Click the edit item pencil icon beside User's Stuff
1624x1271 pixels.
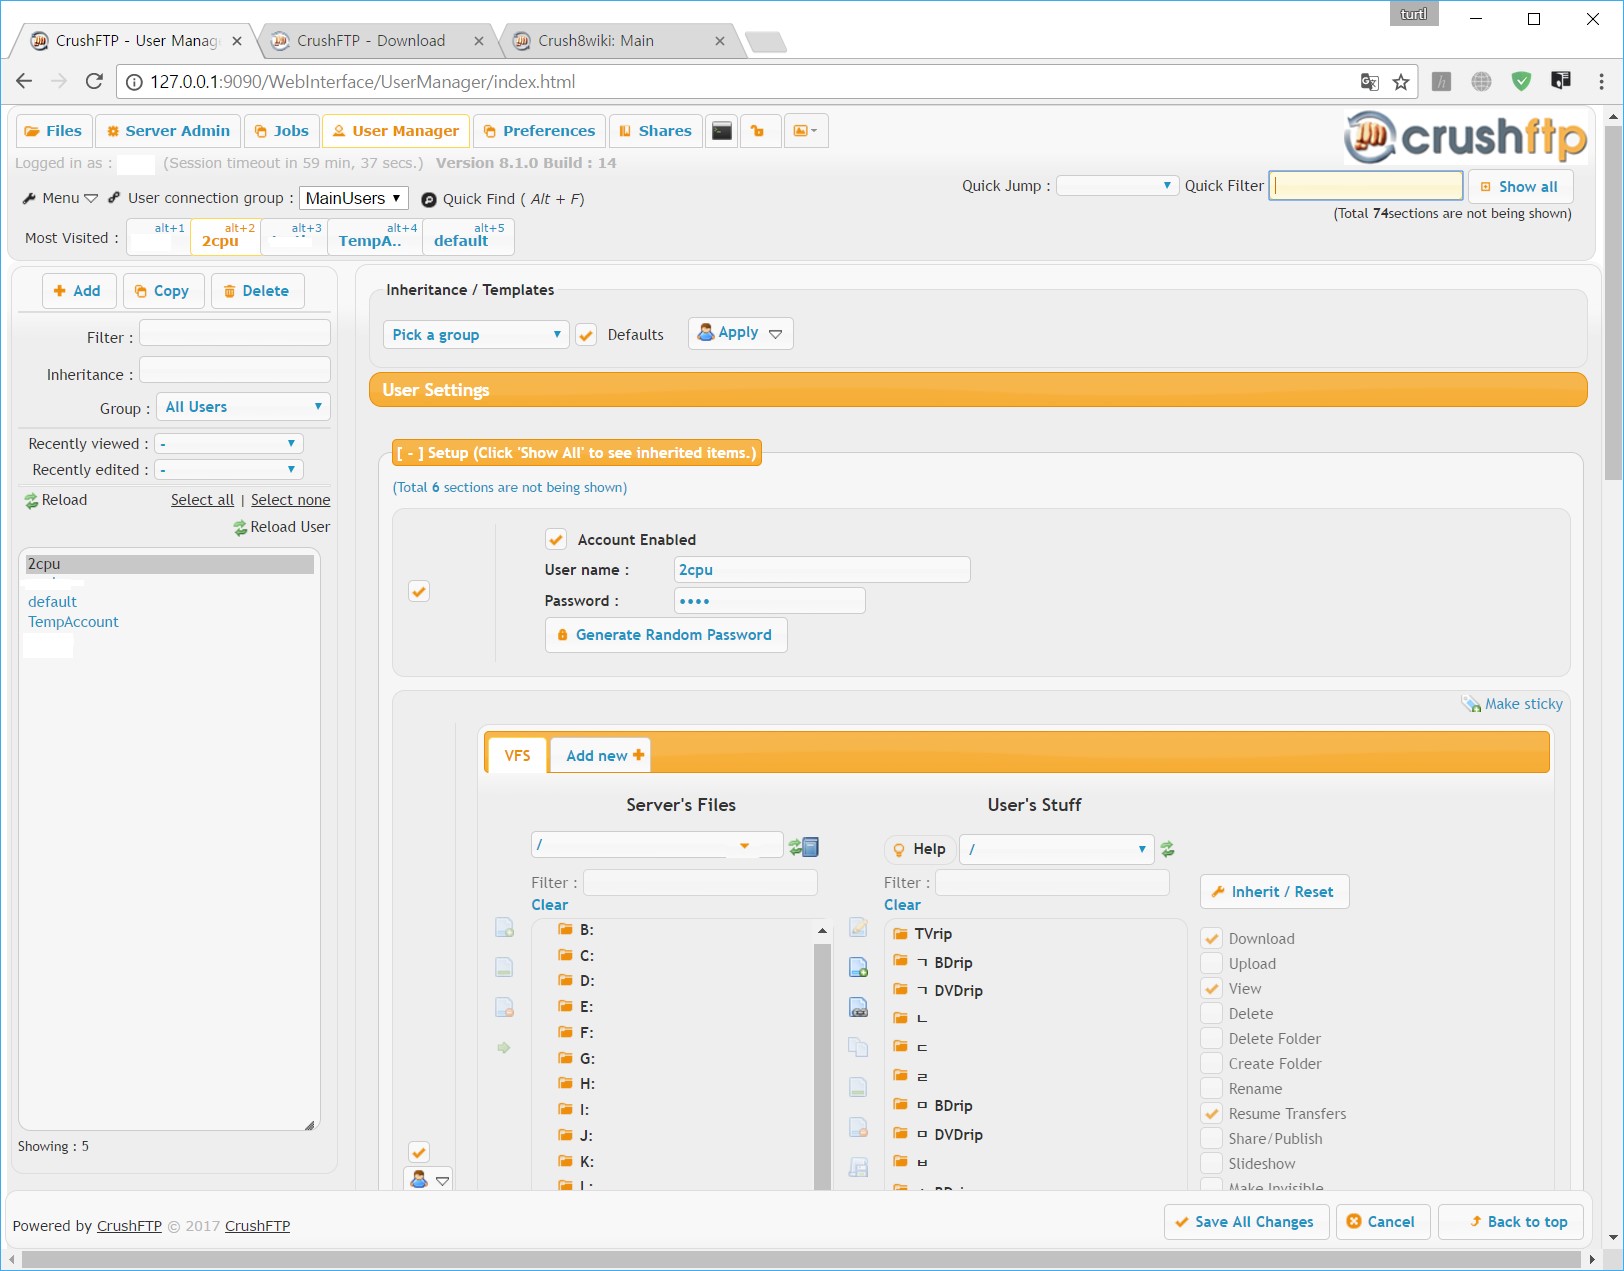pos(858,928)
